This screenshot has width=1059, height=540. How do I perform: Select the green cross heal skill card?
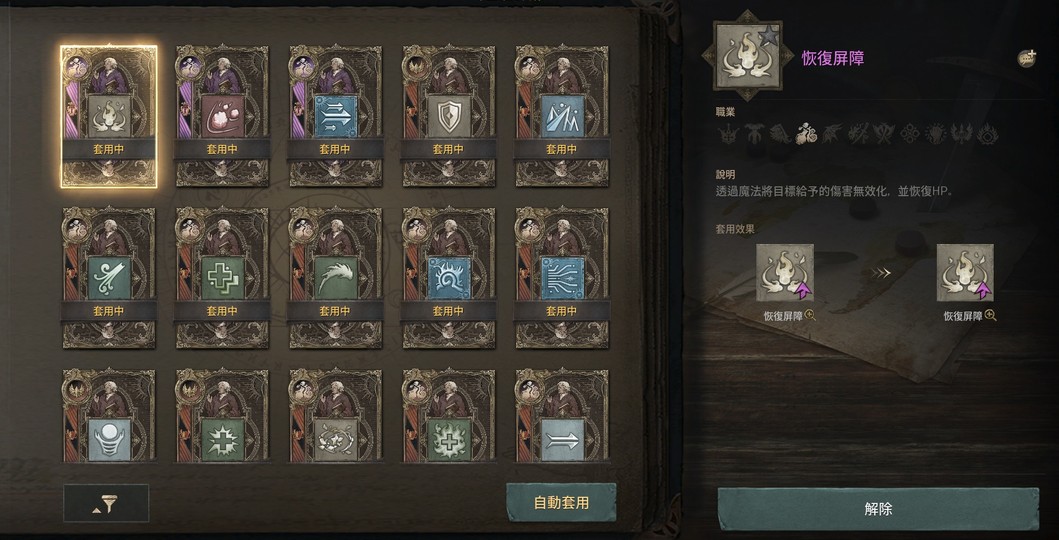(222, 277)
